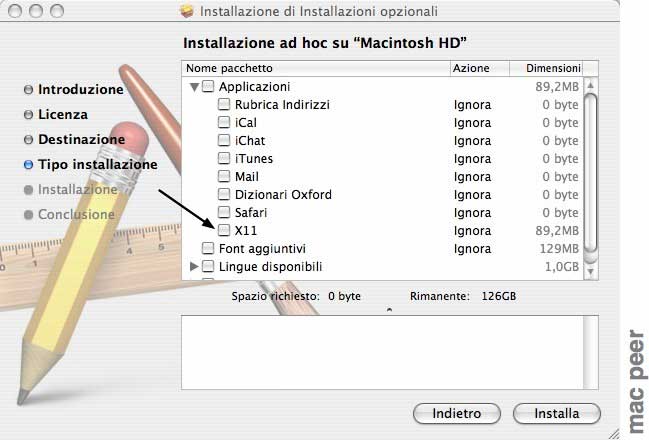The width and height of the screenshot is (649, 440).
Task: Click the 1,0GB size value
Action: [x=562, y=267]
